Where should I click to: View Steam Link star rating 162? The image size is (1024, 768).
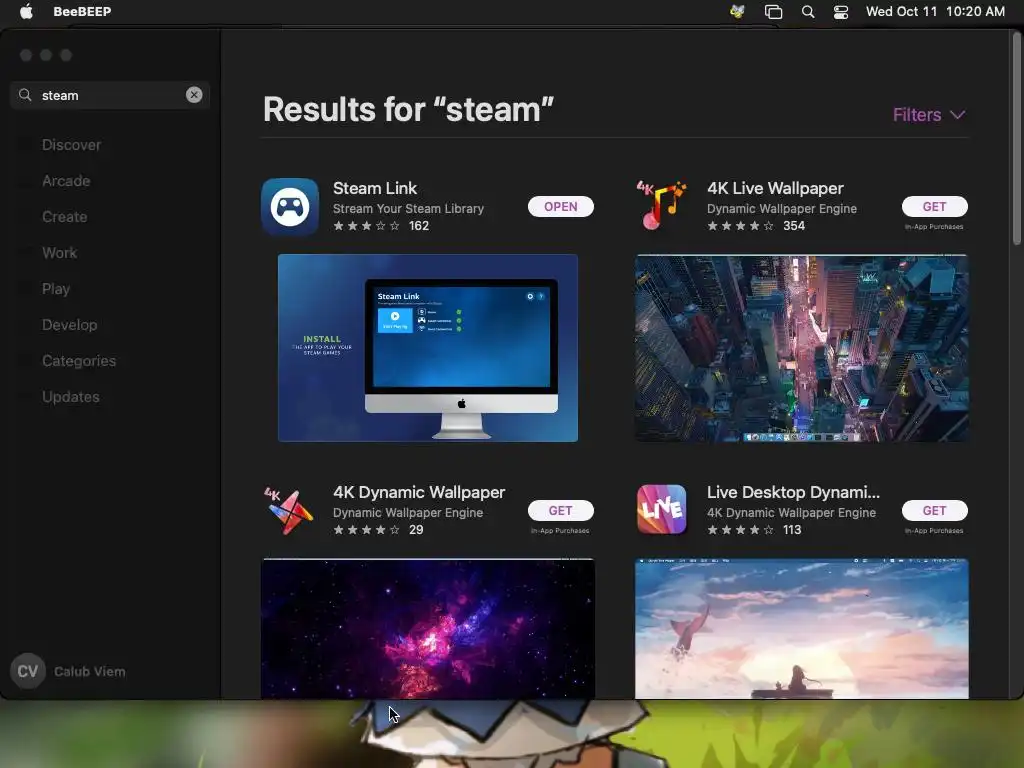point(381,226)
